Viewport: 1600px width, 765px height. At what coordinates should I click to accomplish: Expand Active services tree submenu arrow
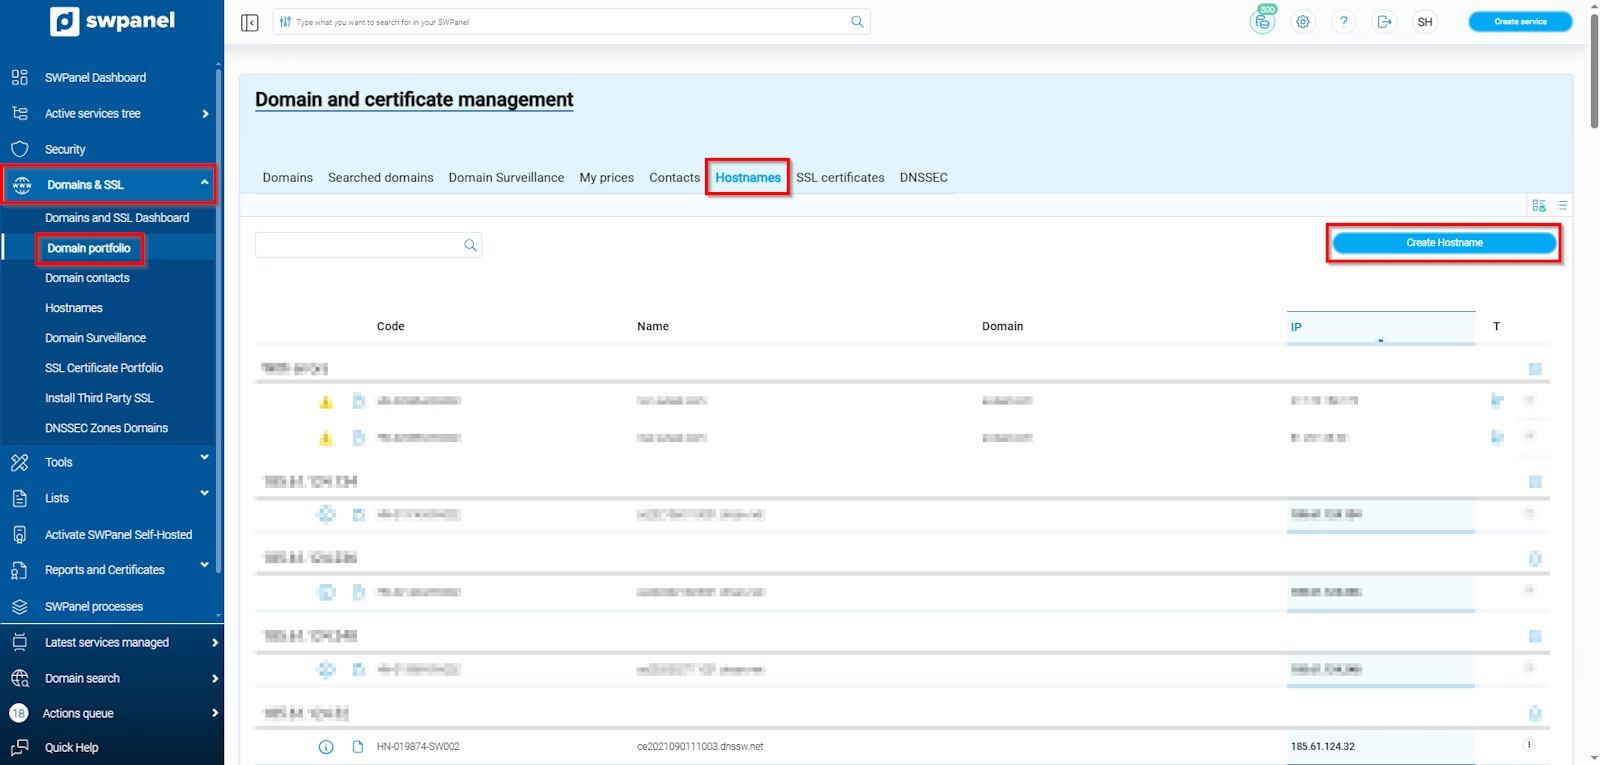pos(205,113)
